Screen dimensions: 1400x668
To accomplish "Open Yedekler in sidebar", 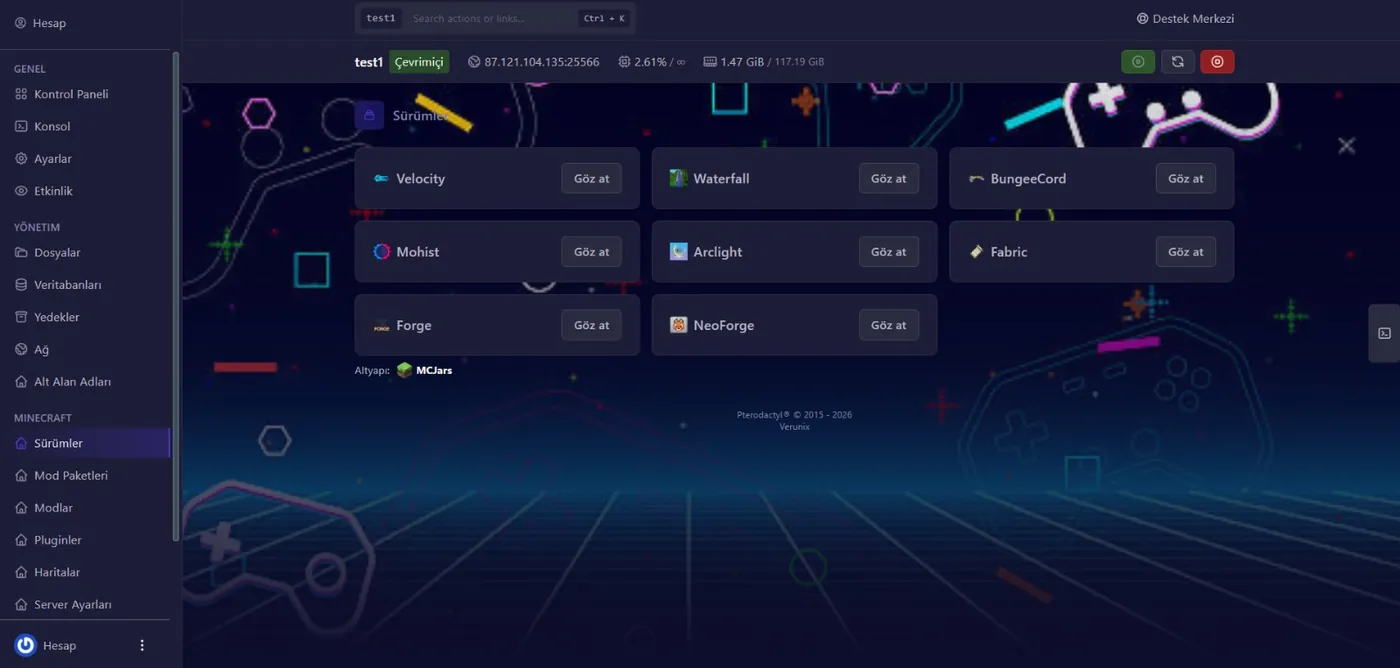I will 85,317.
